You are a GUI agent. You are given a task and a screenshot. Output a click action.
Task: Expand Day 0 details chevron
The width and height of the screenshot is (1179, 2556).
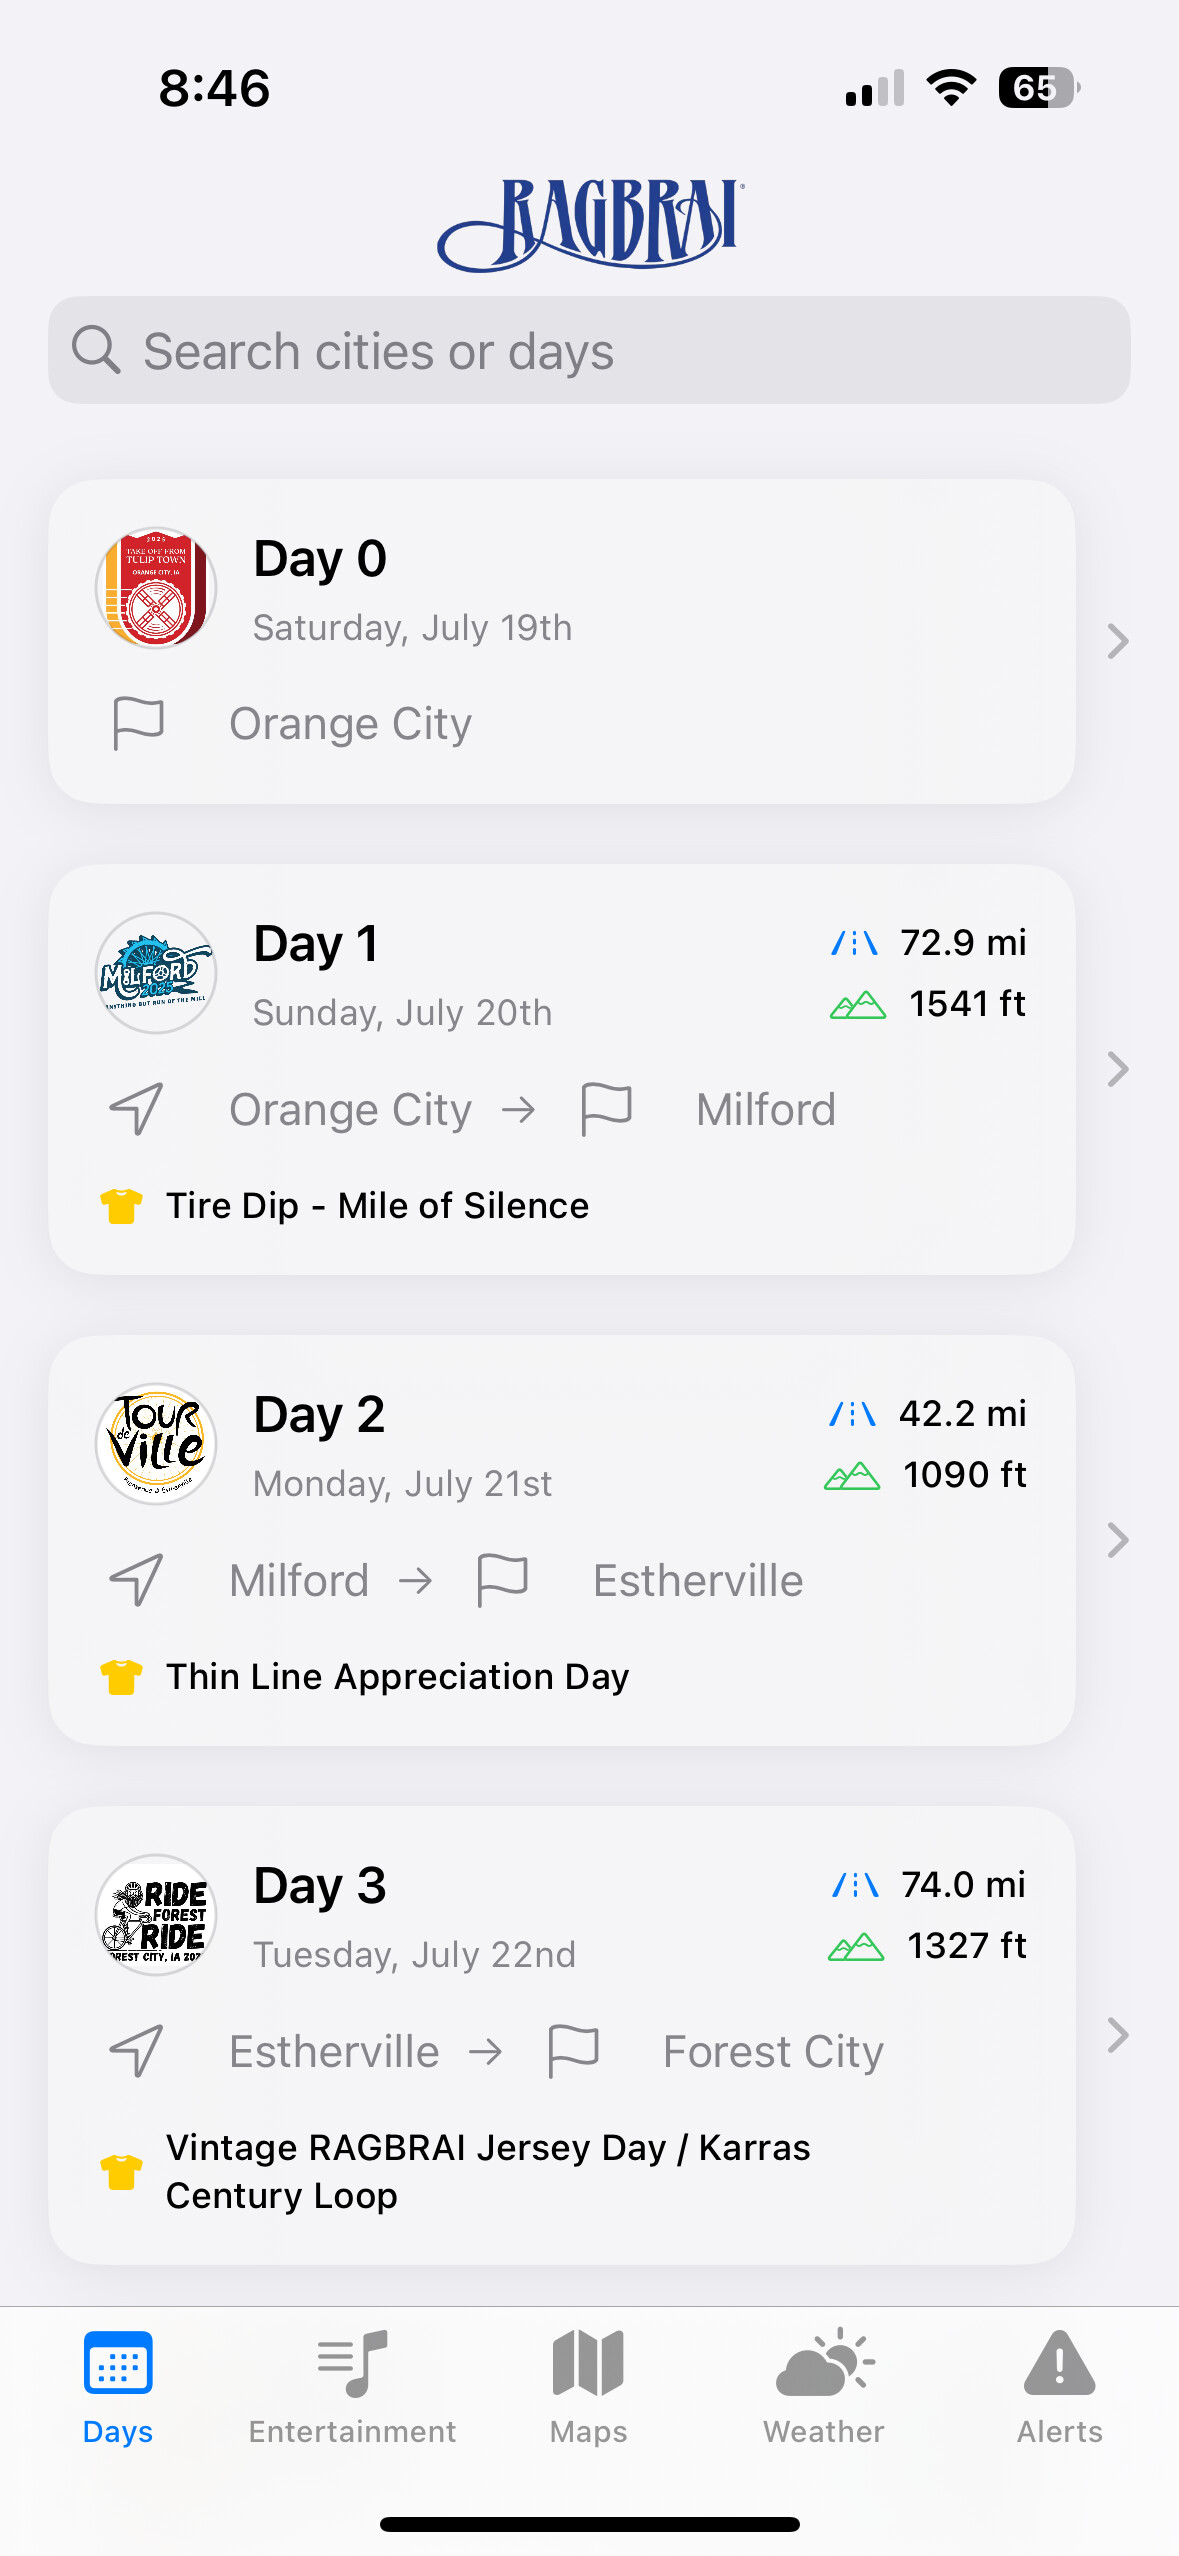pos(1118,641)
